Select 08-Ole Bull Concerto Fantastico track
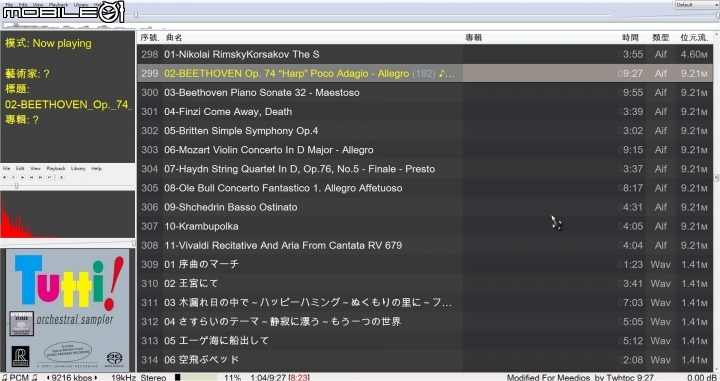Image resolution: width=720 pixels, height=381 pixels. click(425, 188)
